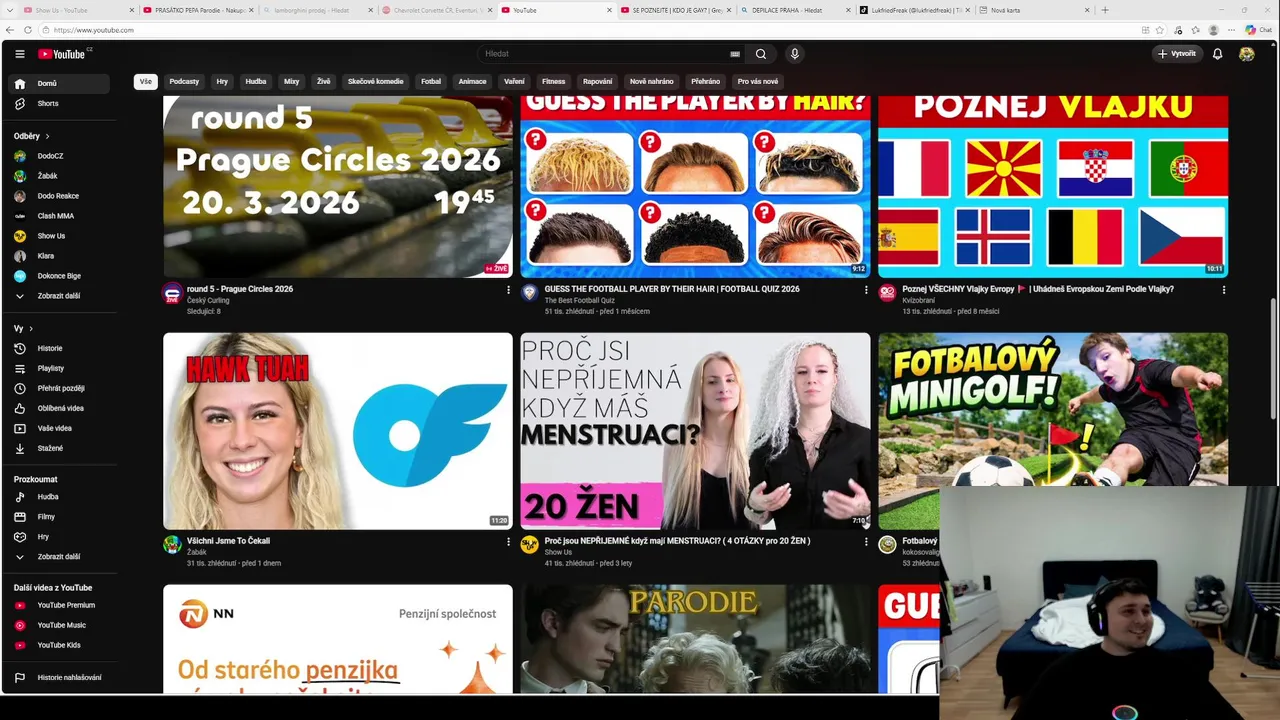1280x720 pixels.
Task: Open Hry under Prozkoumat
Action: coord(60,537)
